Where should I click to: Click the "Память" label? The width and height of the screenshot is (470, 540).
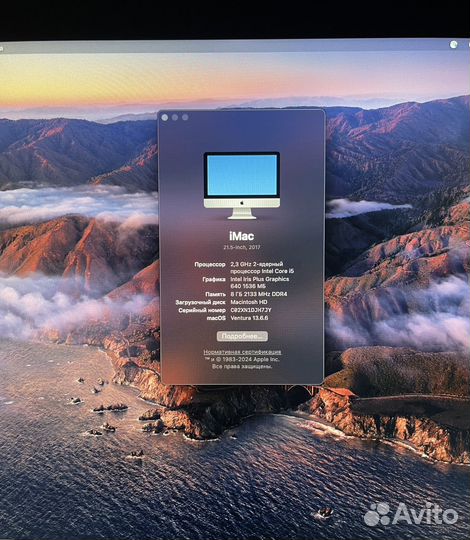(215, 294)
